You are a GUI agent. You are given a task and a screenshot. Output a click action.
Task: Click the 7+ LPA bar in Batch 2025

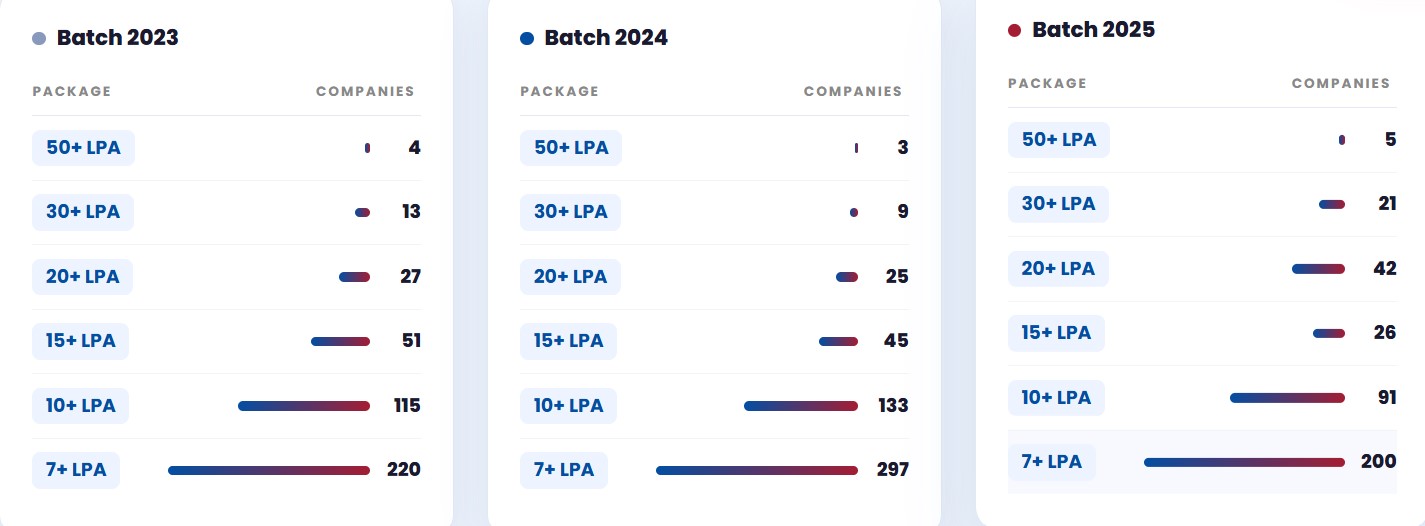pos(1244,462)
